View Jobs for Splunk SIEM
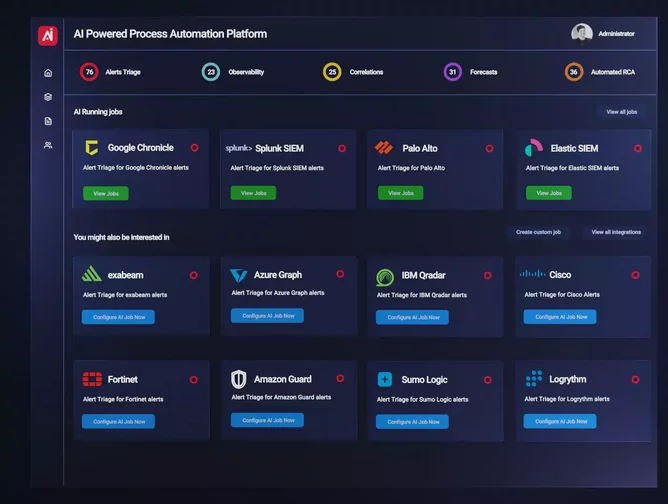 click(x=253, y=193)
